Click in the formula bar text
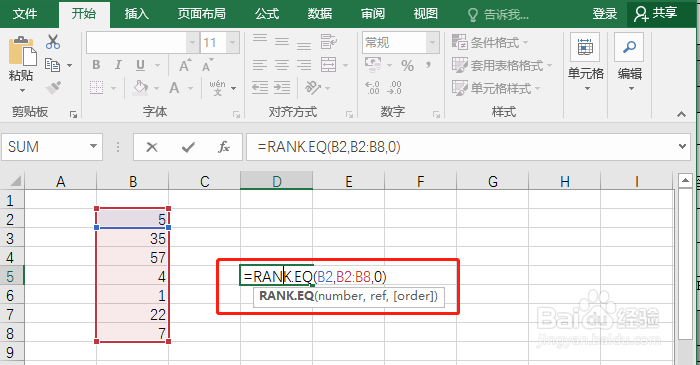Image resolution: width=700 pixels, height=365 pixels. pyautogui.click(x=329, y=147)
